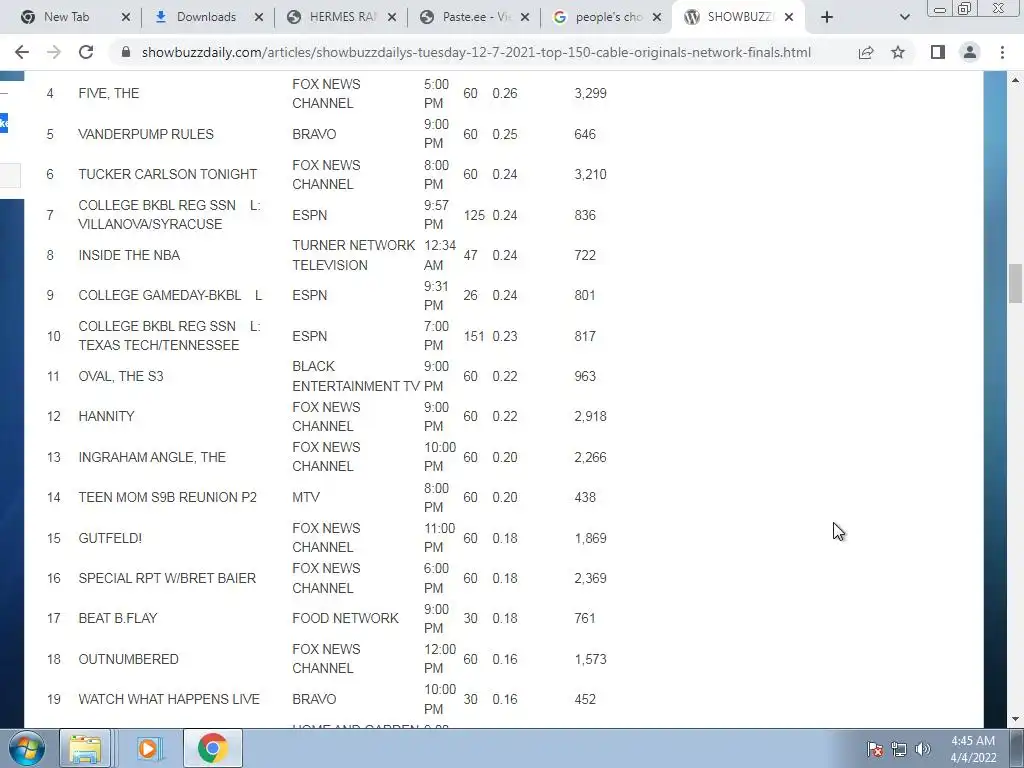The width and height of the screenshot is (1024, 768).
Task: Share this page icon in address bar
Action: pyautogui.click(x=866, y=52)
